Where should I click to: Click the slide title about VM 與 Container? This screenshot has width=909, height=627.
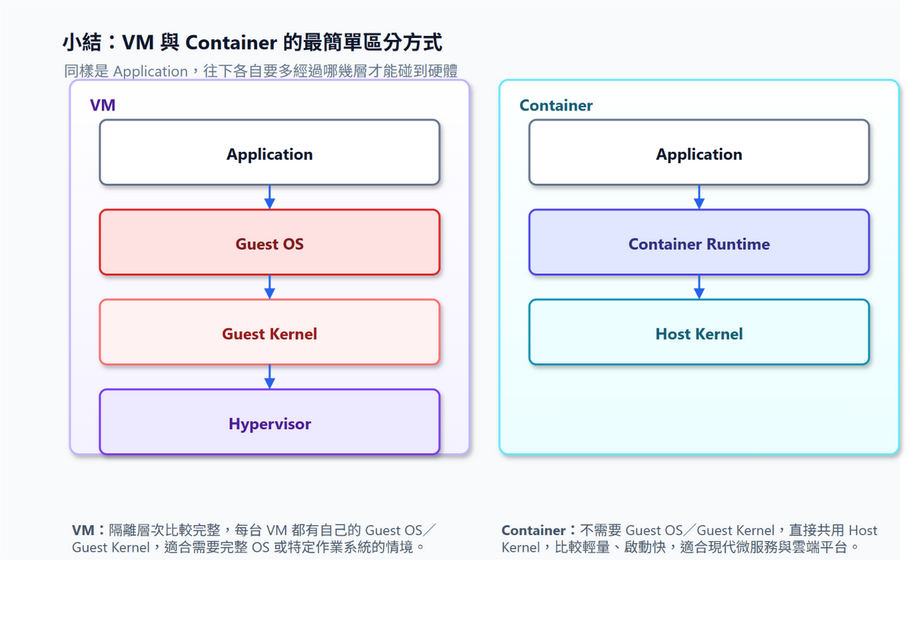coord(252,42)
